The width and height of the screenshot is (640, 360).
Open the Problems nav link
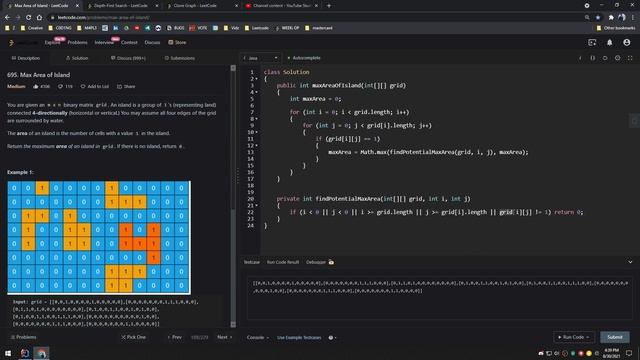click(77, 42)
